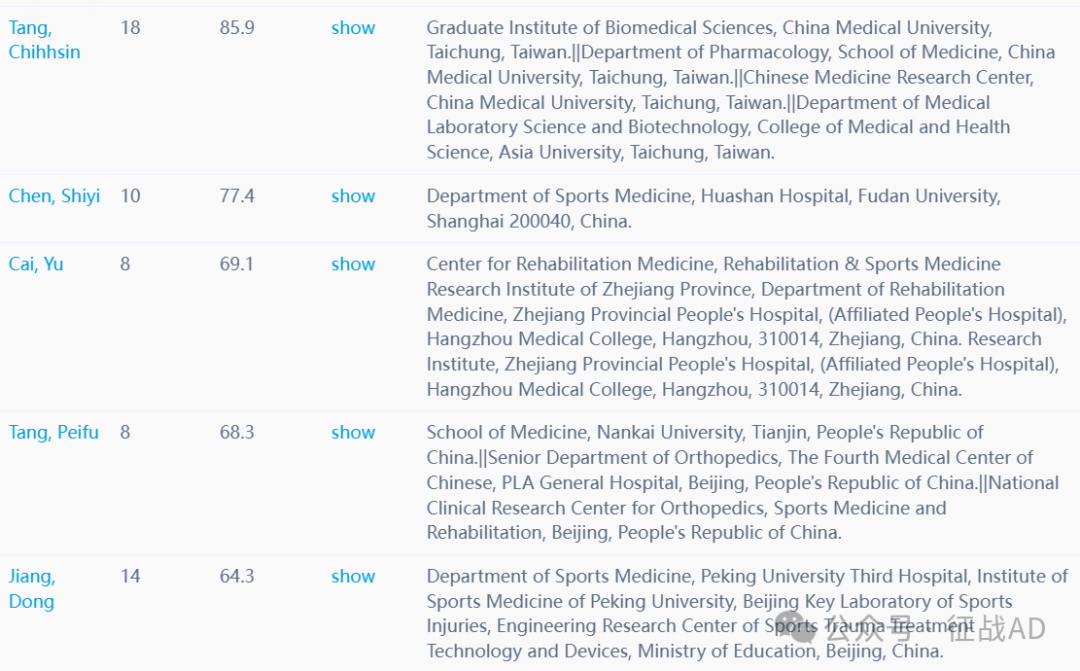Viewport: 1080px width, 671px height.
Task: Click show in Tang, Peifu's row
Action: (353, 433)
